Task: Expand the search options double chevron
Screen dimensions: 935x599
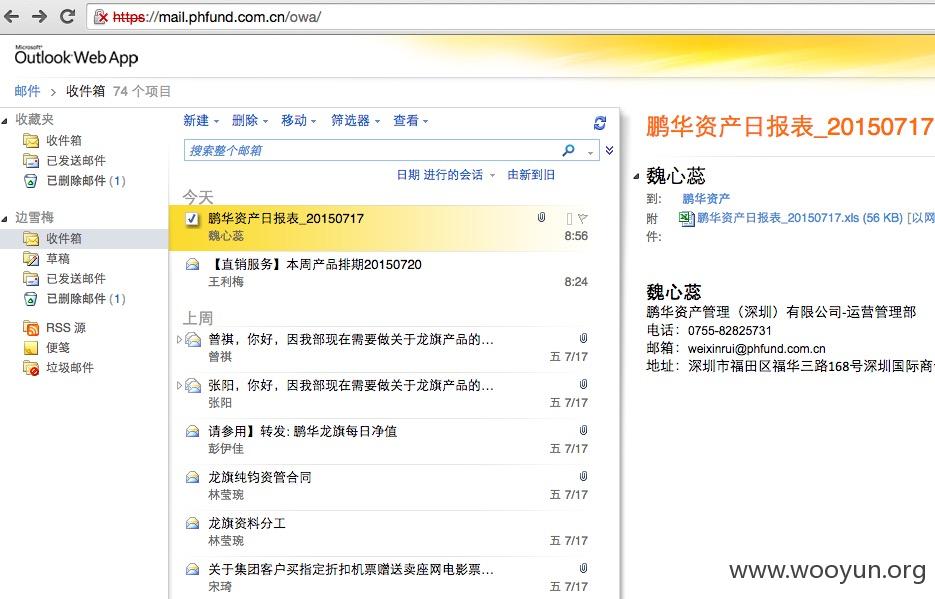Action: (x=609, y=150)
